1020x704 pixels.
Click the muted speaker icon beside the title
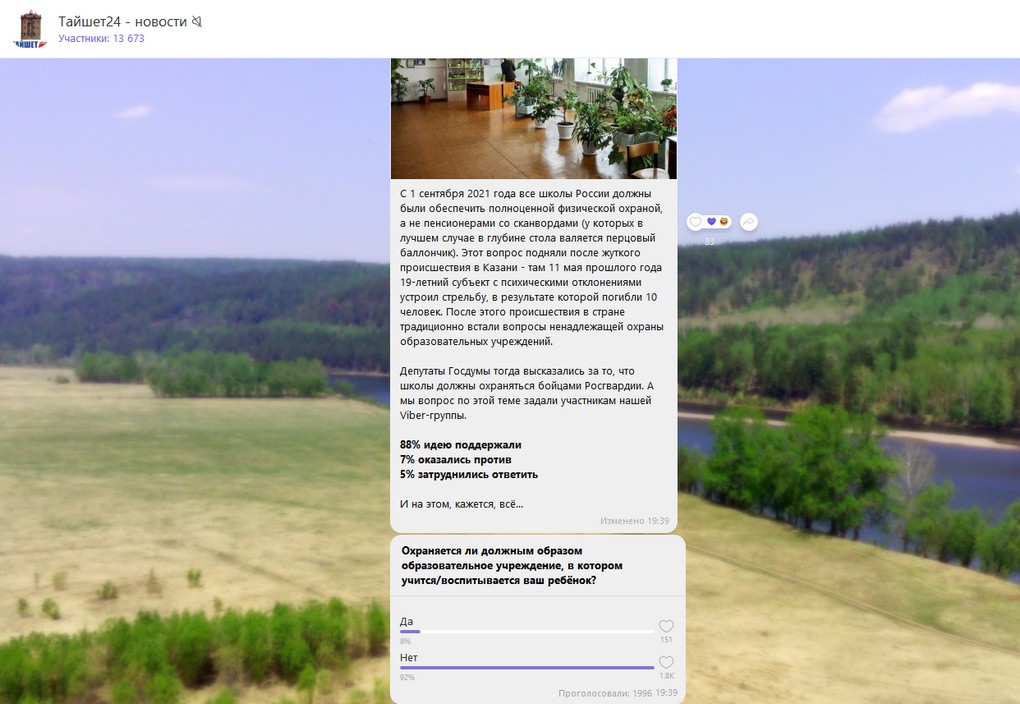point(197,21)
